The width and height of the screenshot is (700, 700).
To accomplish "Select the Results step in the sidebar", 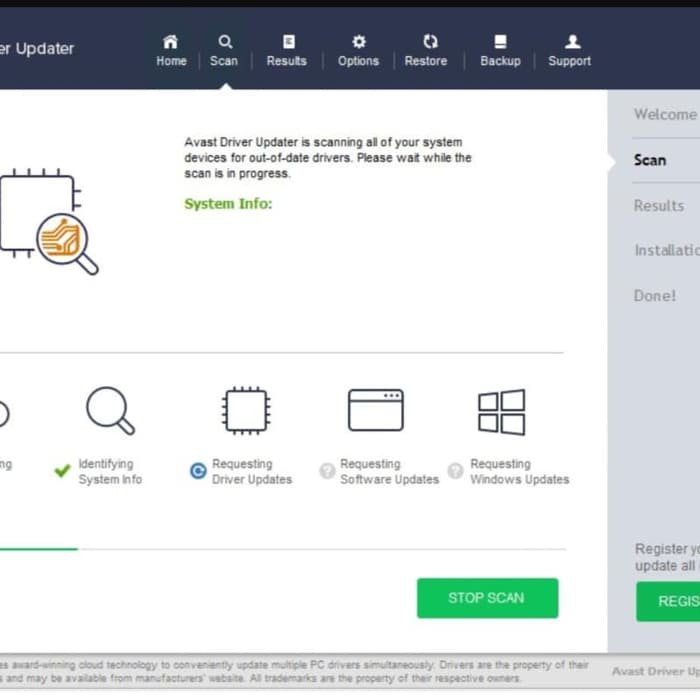I will 659,206.
